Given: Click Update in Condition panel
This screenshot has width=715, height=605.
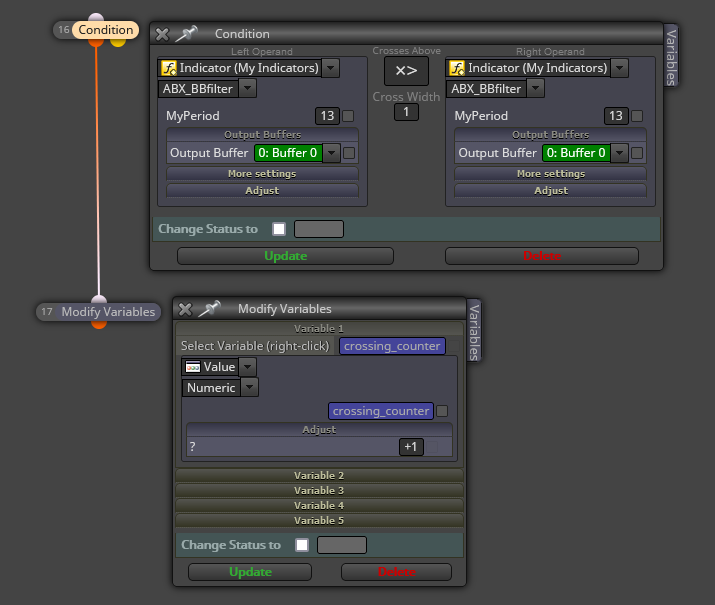Looking at the screenshot, I should (285, 256).
